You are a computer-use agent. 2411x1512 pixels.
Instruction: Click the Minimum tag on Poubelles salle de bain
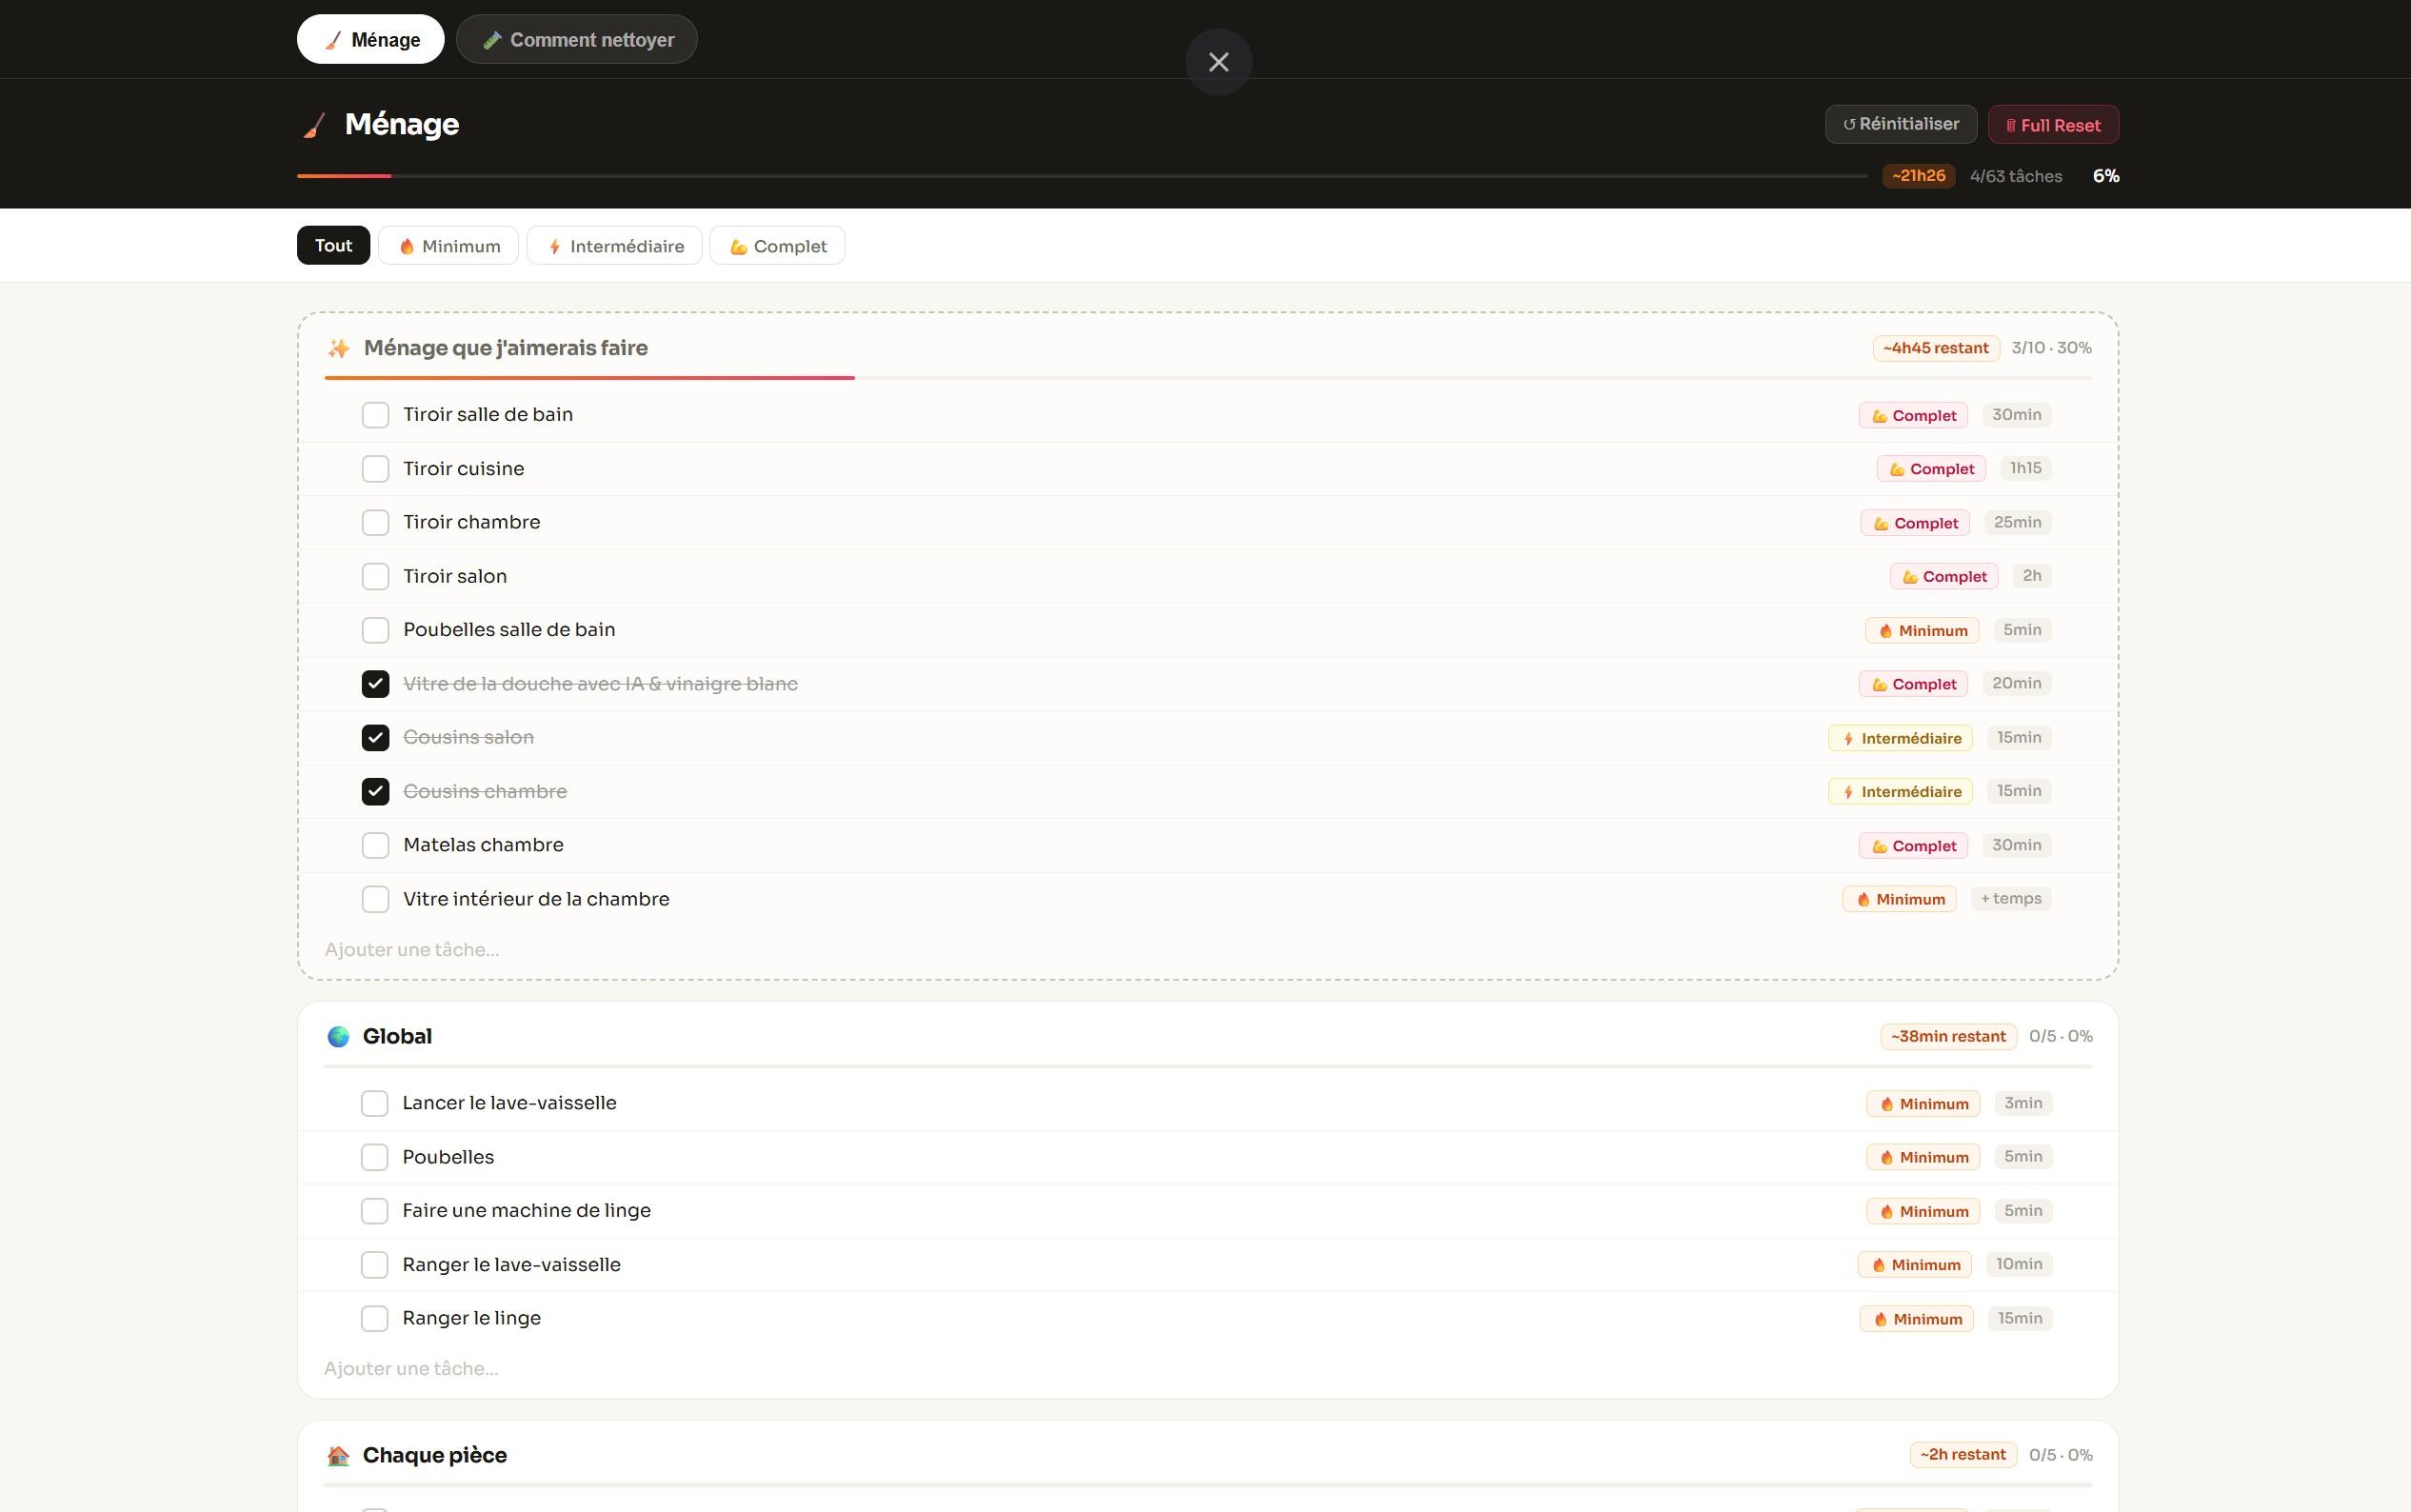point(1922,630)
